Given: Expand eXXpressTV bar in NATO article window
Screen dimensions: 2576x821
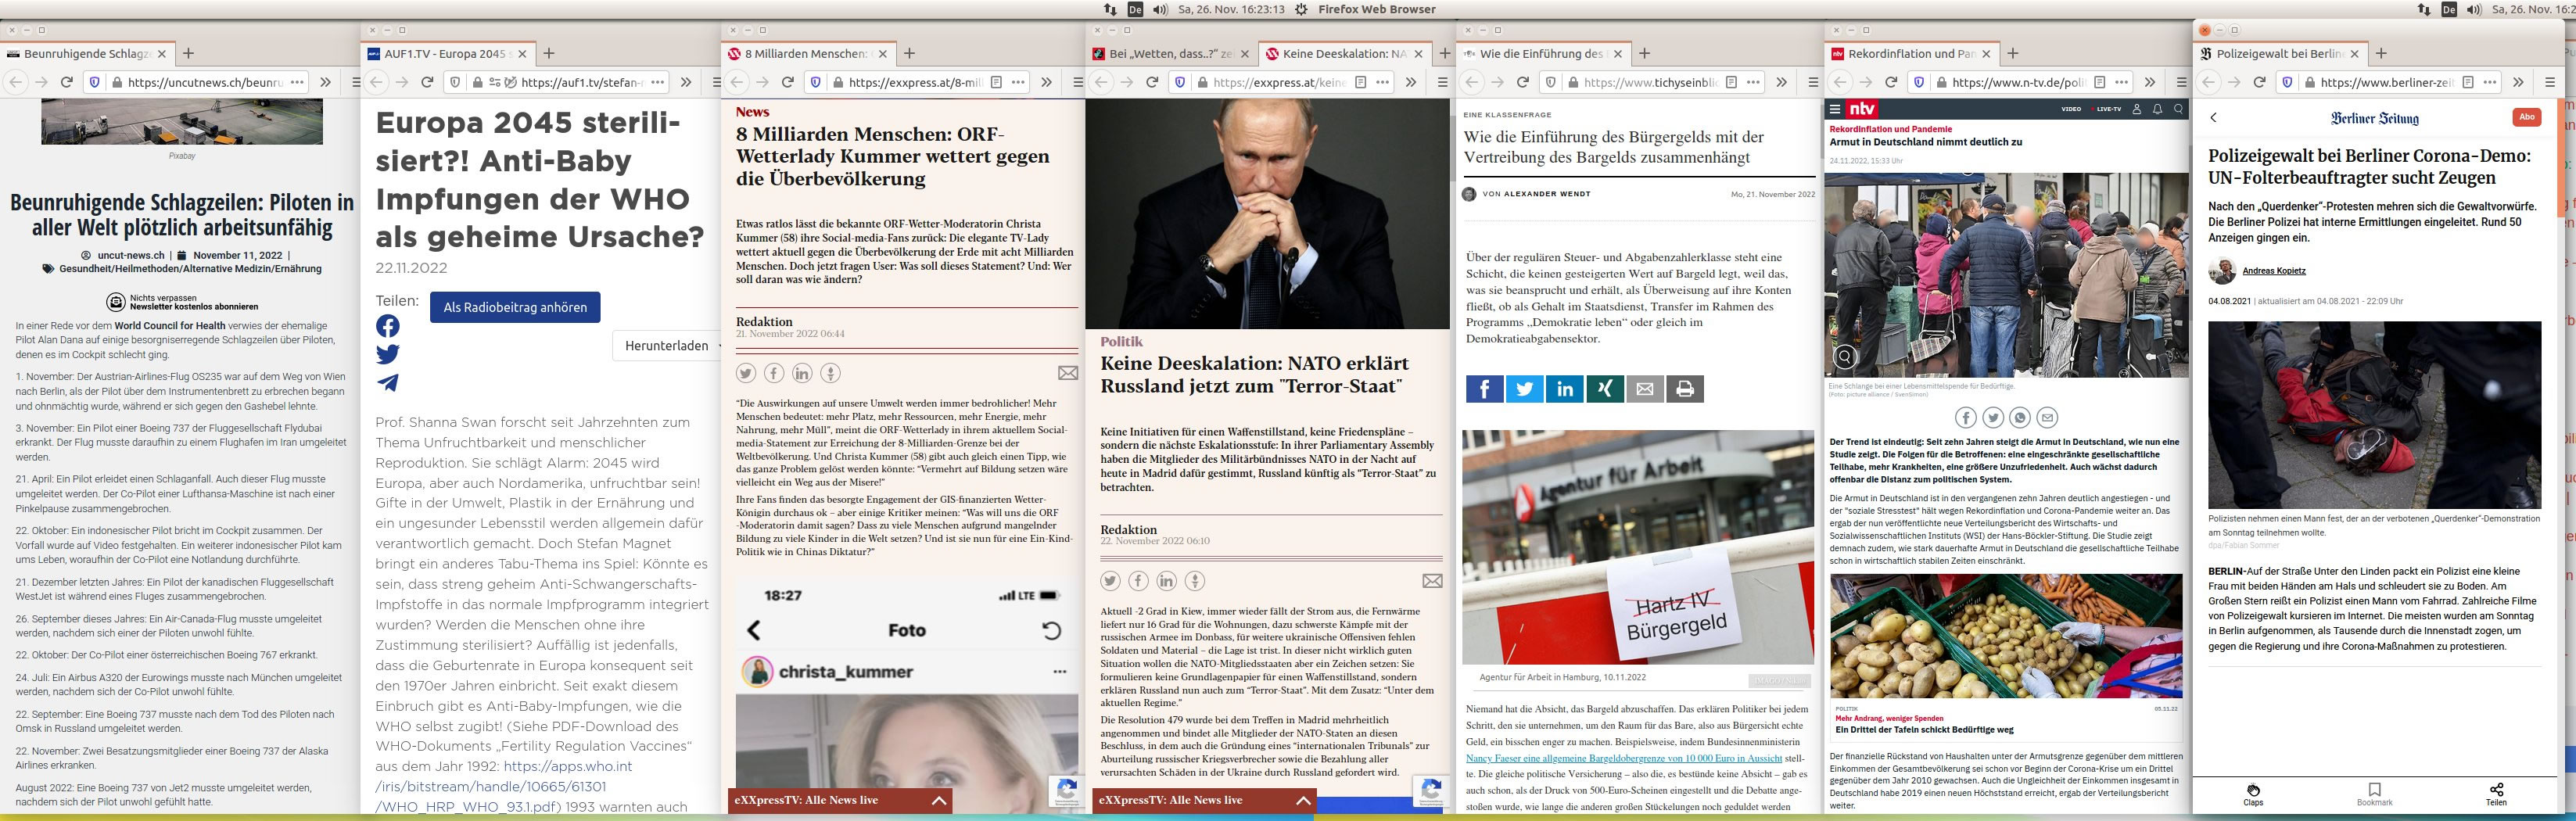Looking at the screenshot, I should pyautogui.click(x=1303, y=801).
